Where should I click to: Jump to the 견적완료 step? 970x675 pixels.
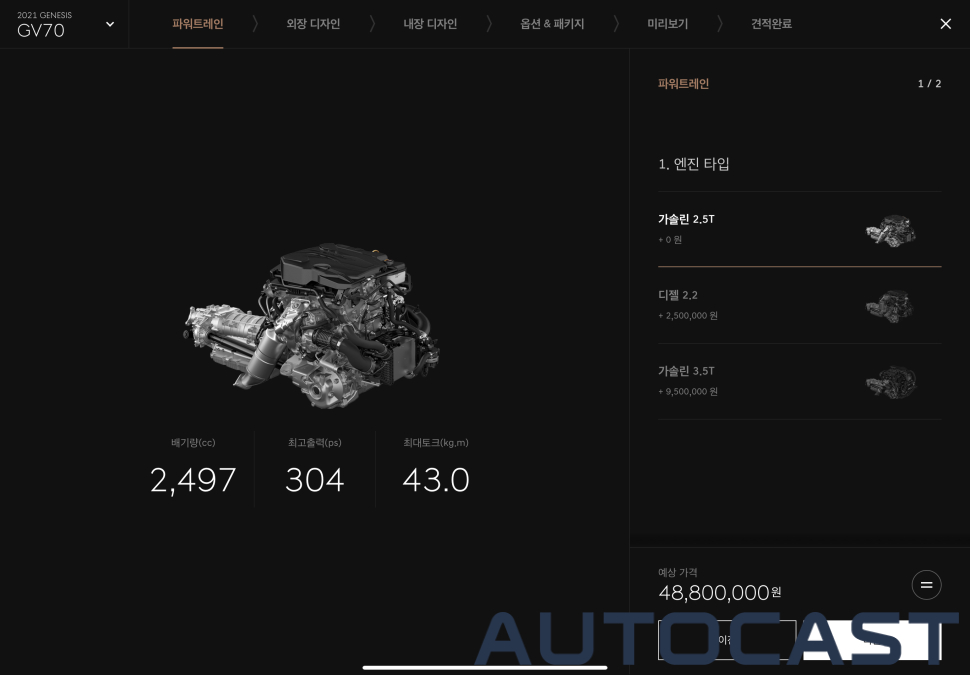click(771, 24)
